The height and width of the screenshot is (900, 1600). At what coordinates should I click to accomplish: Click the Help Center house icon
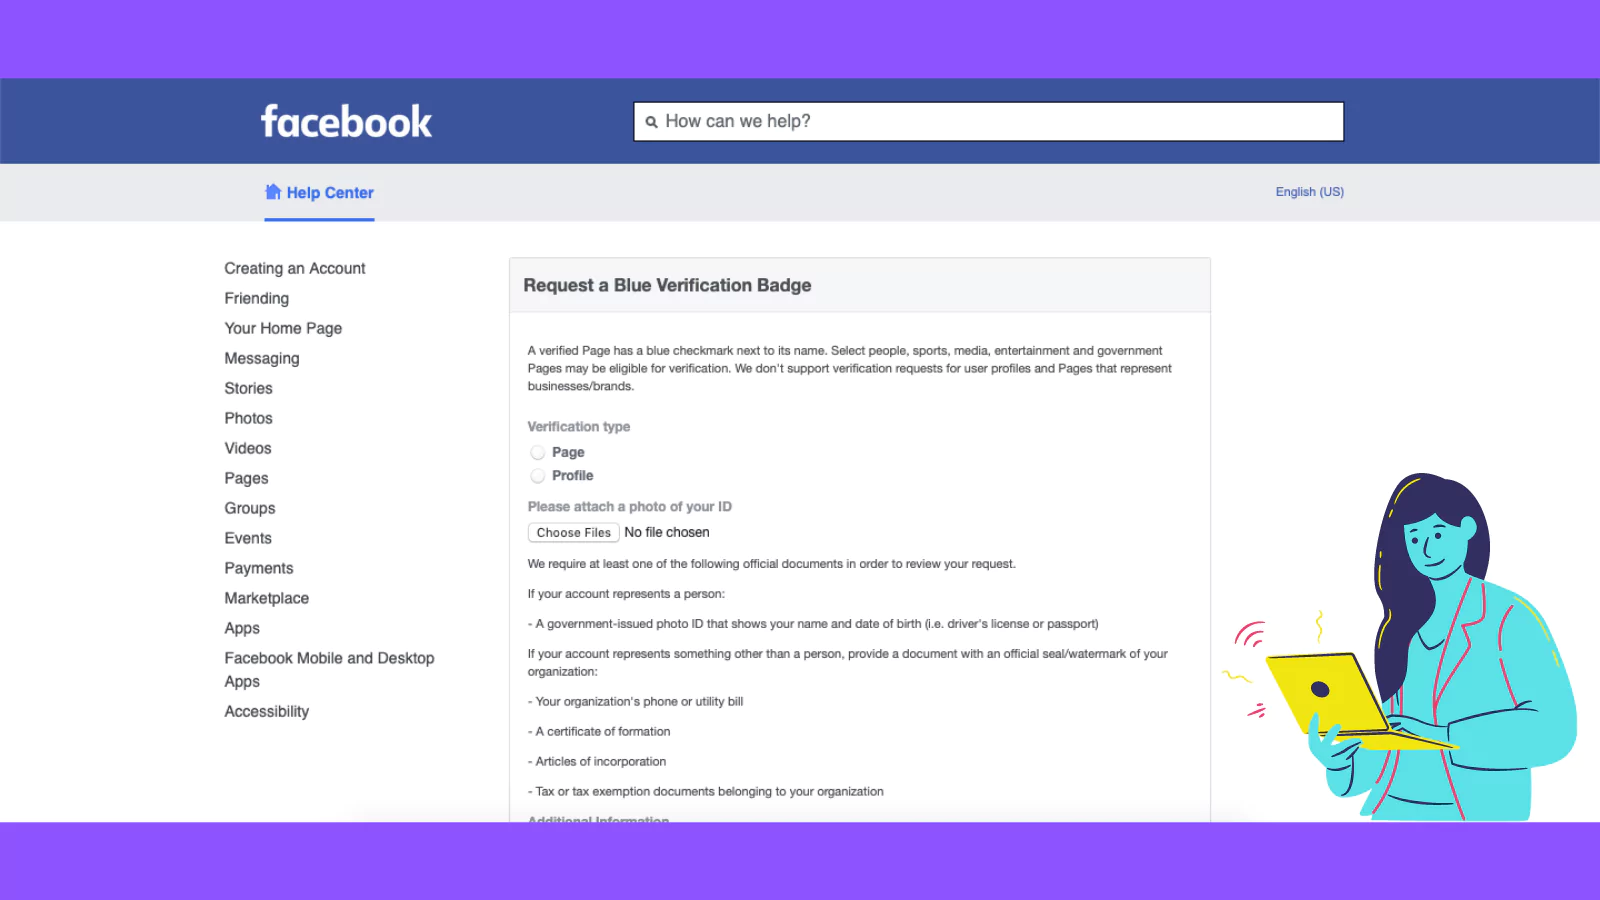click(273, 192)
